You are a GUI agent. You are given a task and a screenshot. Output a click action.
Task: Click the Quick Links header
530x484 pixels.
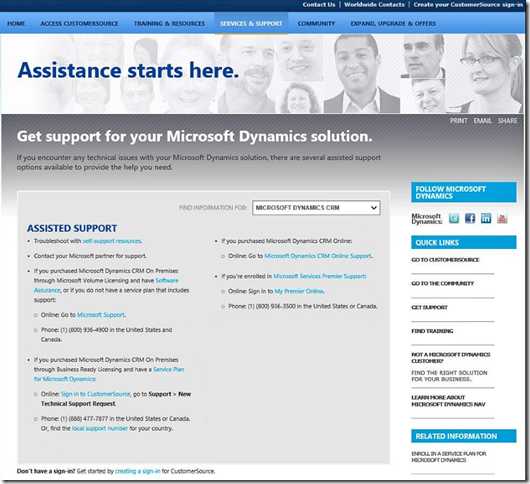click(x=464, y=243)
